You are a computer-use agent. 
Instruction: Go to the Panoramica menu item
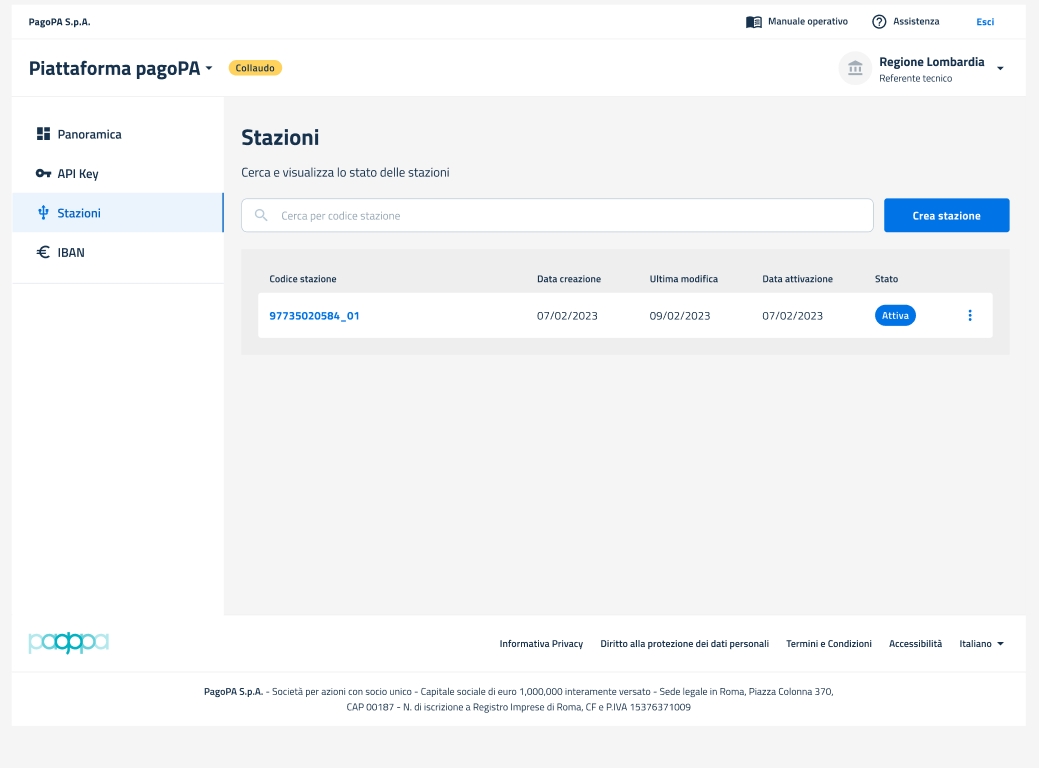click(x=89, y=134)
